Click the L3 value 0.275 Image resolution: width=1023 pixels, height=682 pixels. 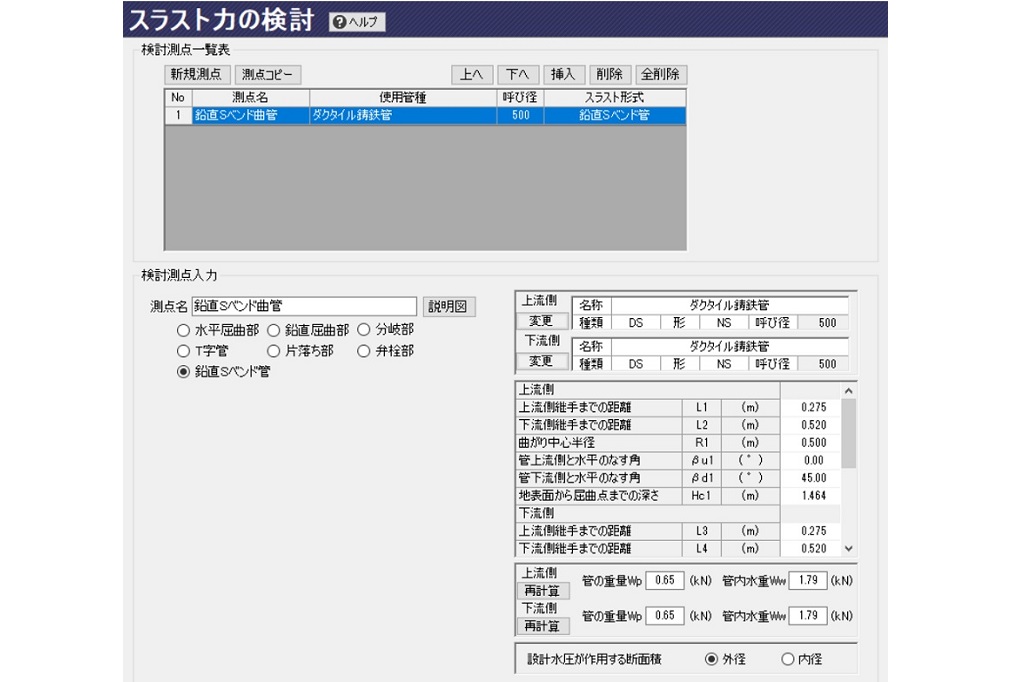click(x=810, y=531)
